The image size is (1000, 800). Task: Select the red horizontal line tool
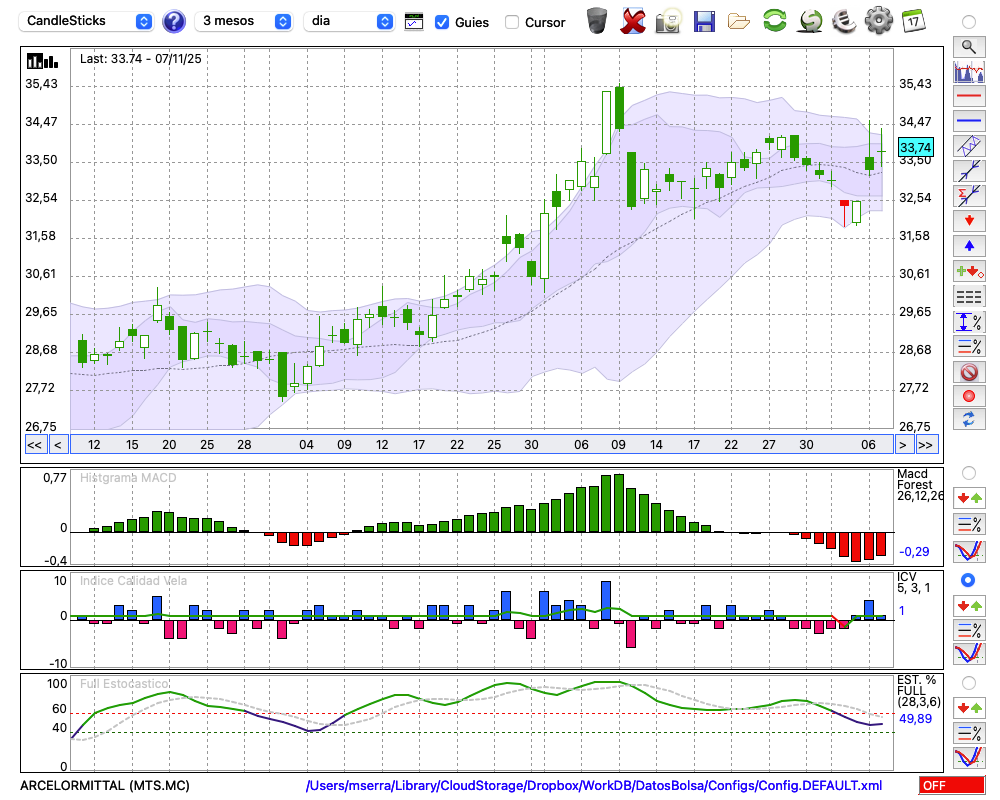coord(967,97)
